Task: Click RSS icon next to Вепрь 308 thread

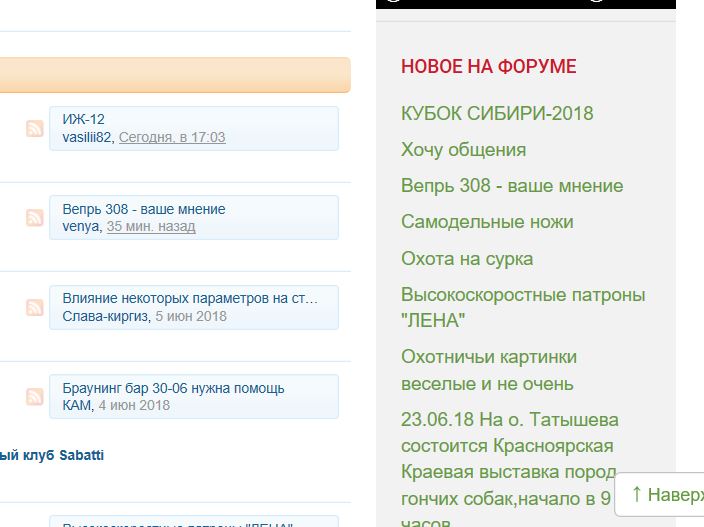Action: [35, 217]
